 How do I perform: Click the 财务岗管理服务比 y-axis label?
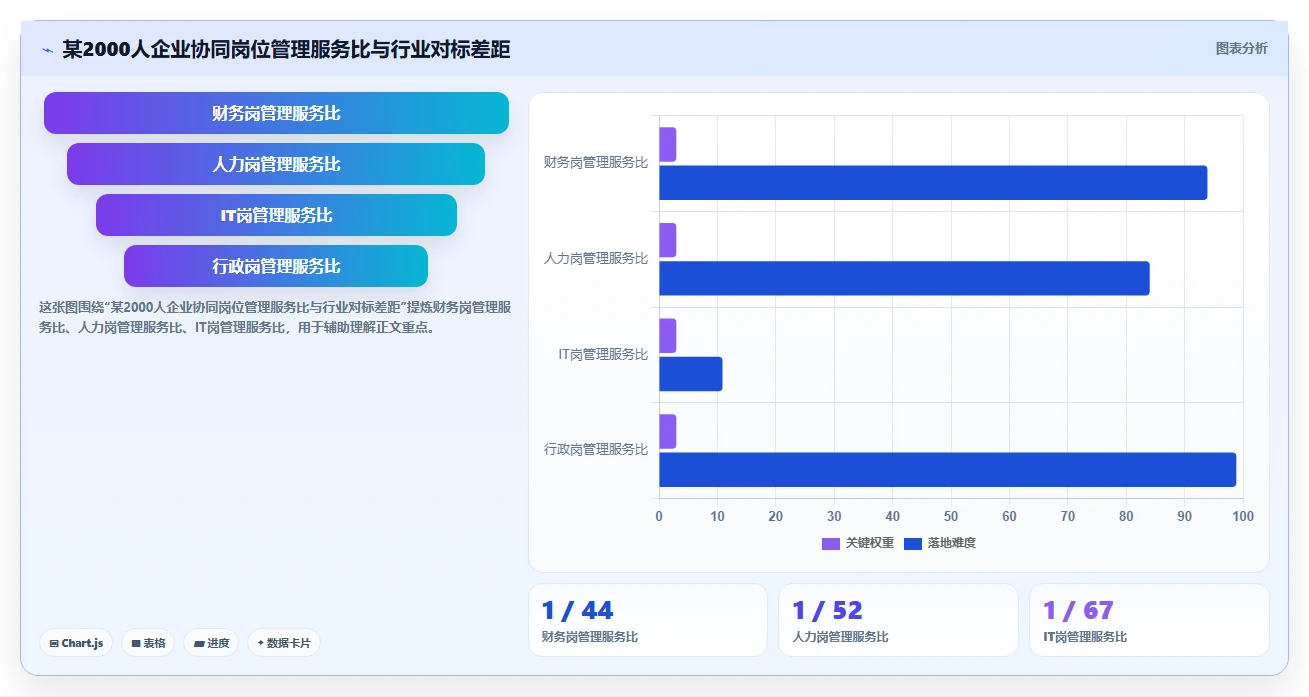pos(596,162)
